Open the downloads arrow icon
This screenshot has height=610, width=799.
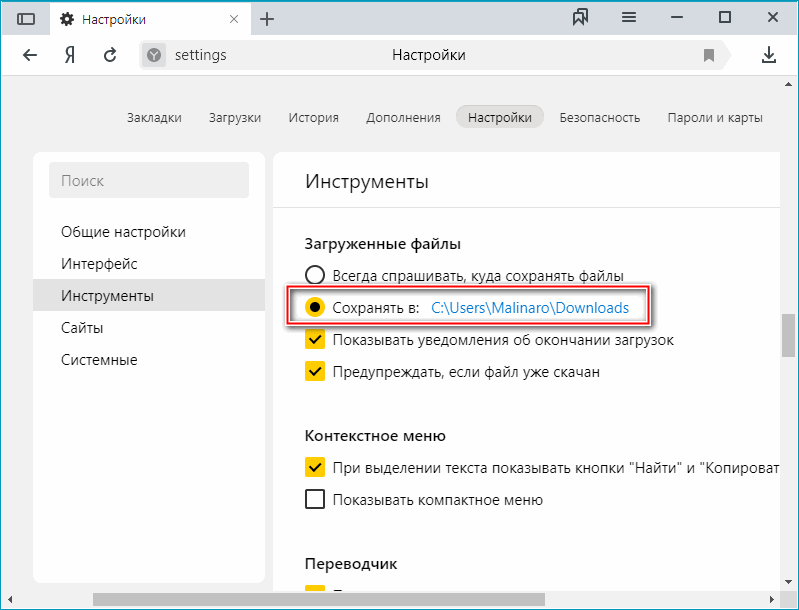click(768, 55)
